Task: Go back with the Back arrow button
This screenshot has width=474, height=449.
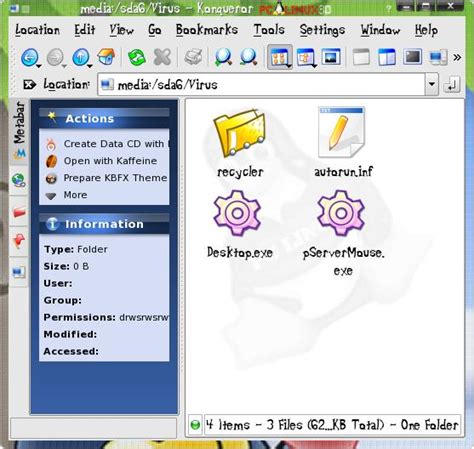Action: coord(29,57)
